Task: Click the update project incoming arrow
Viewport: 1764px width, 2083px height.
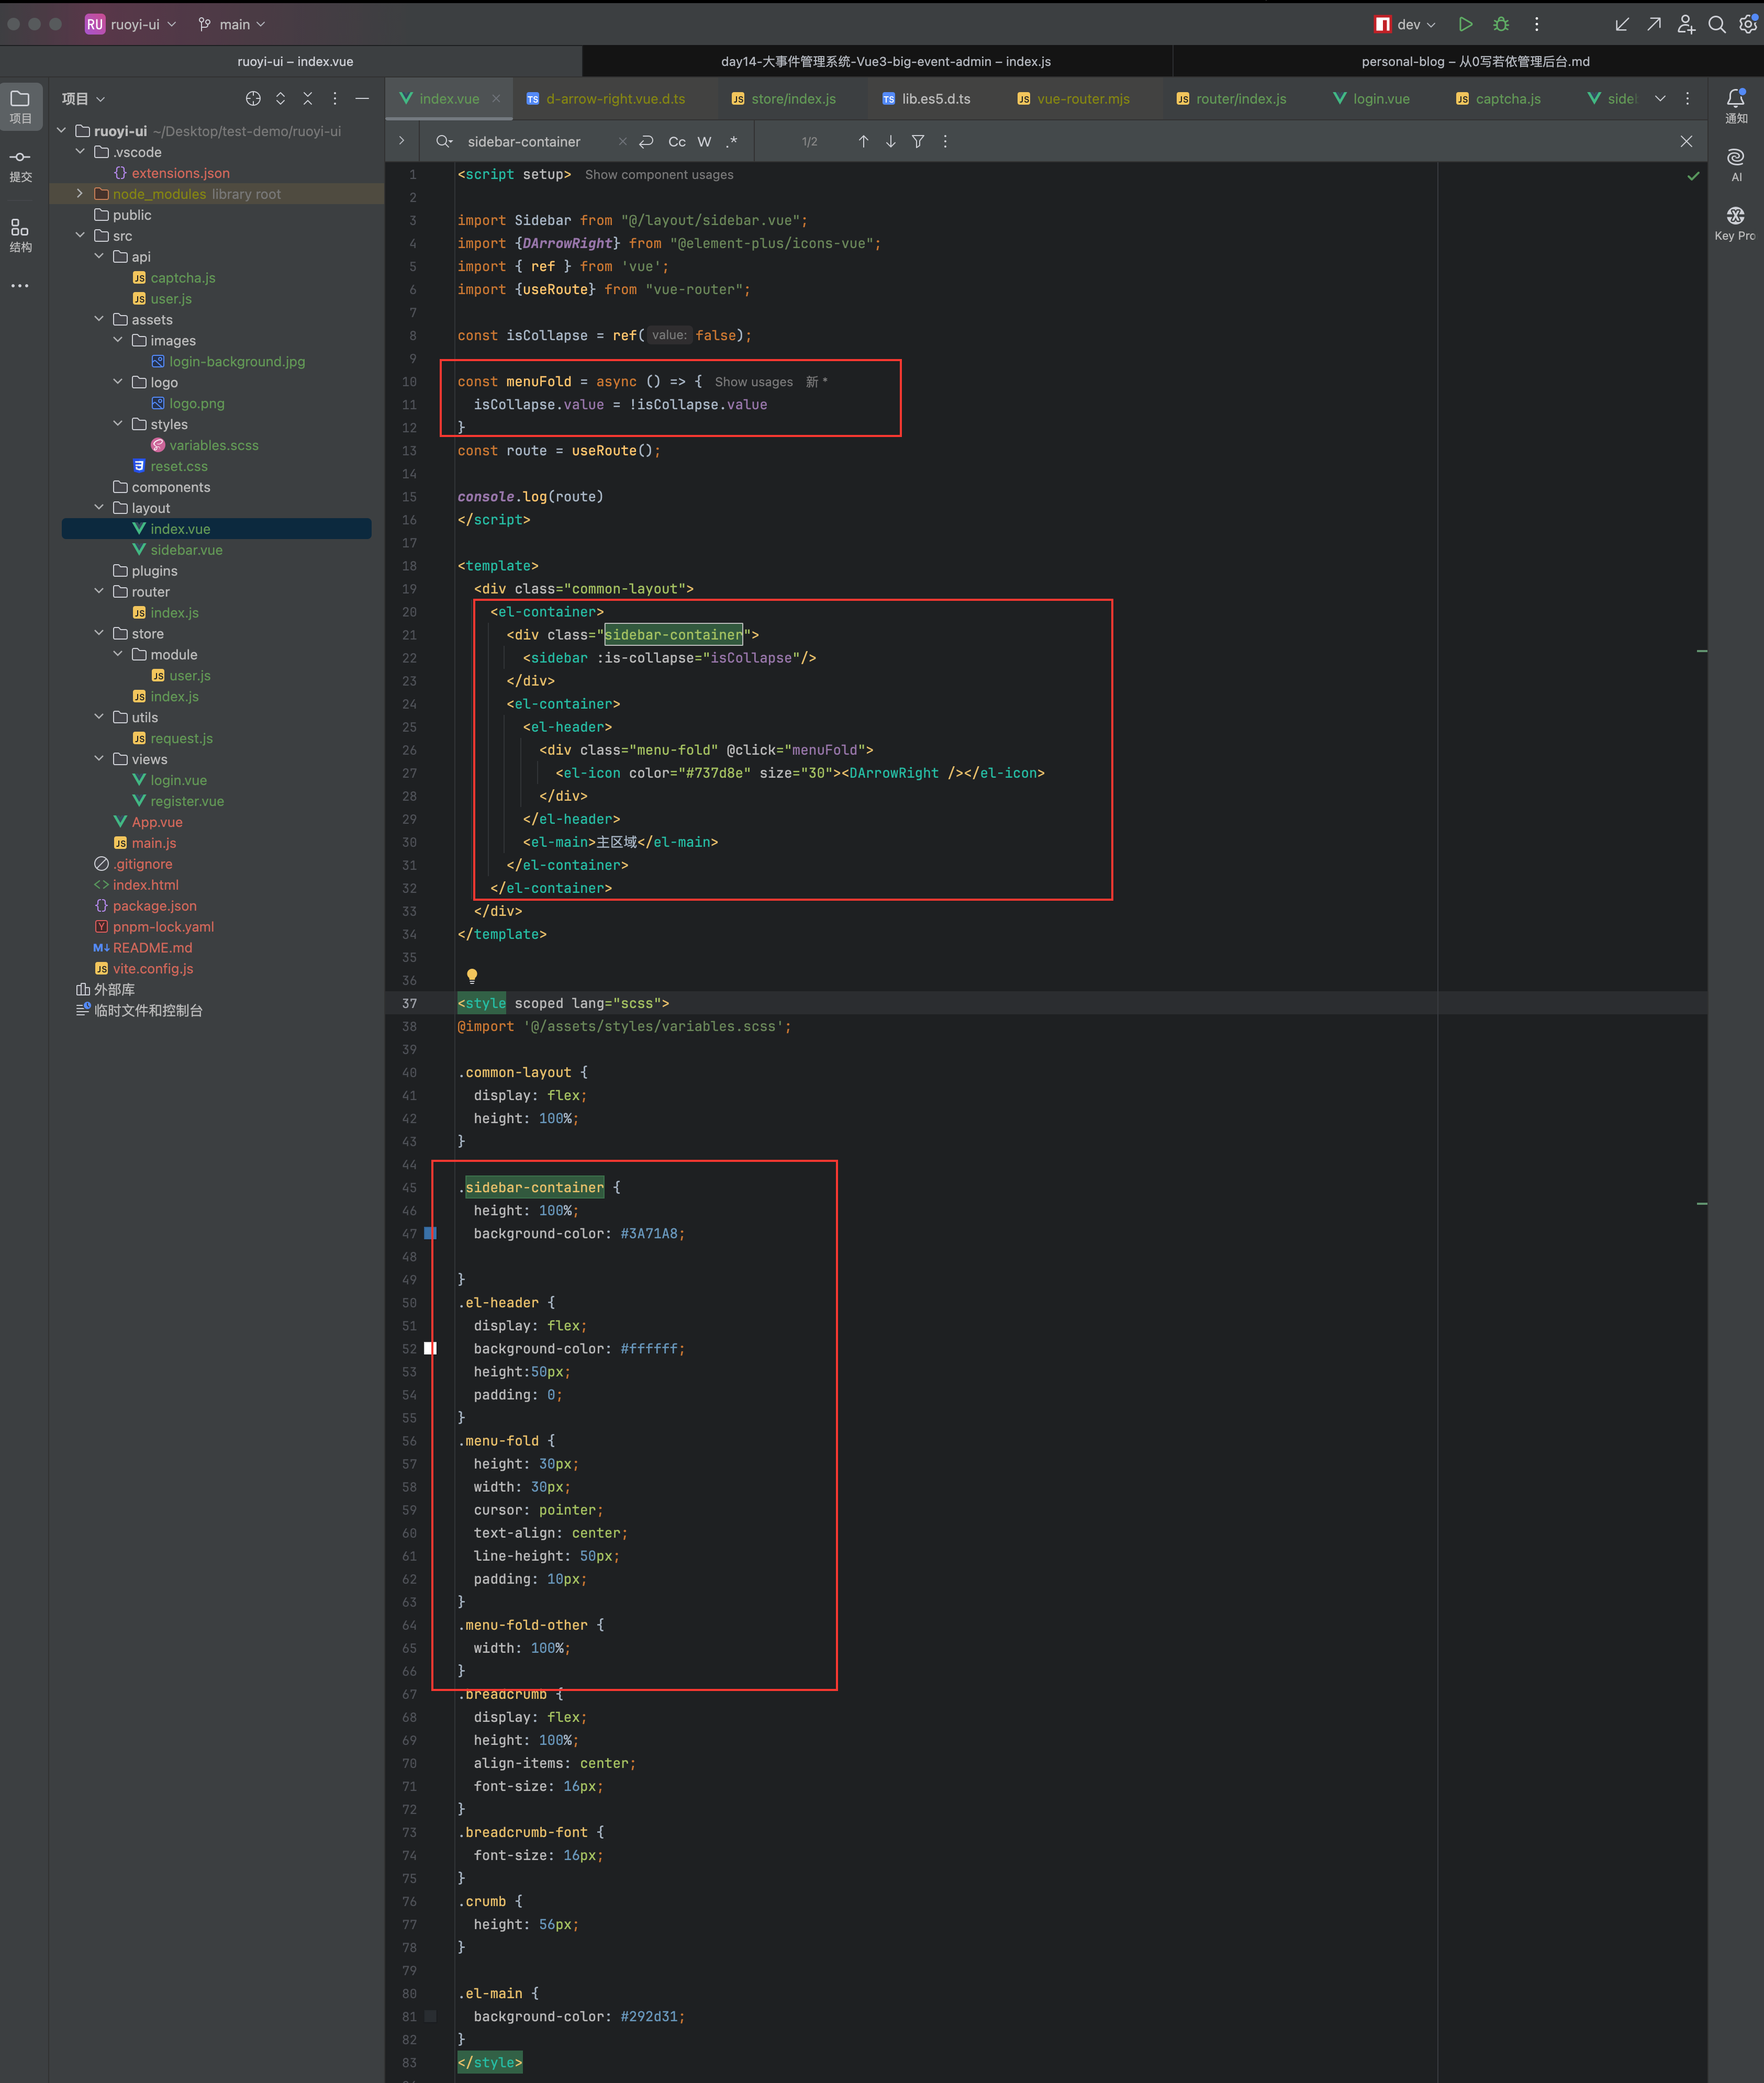Action: click(x=1622, y=24)
